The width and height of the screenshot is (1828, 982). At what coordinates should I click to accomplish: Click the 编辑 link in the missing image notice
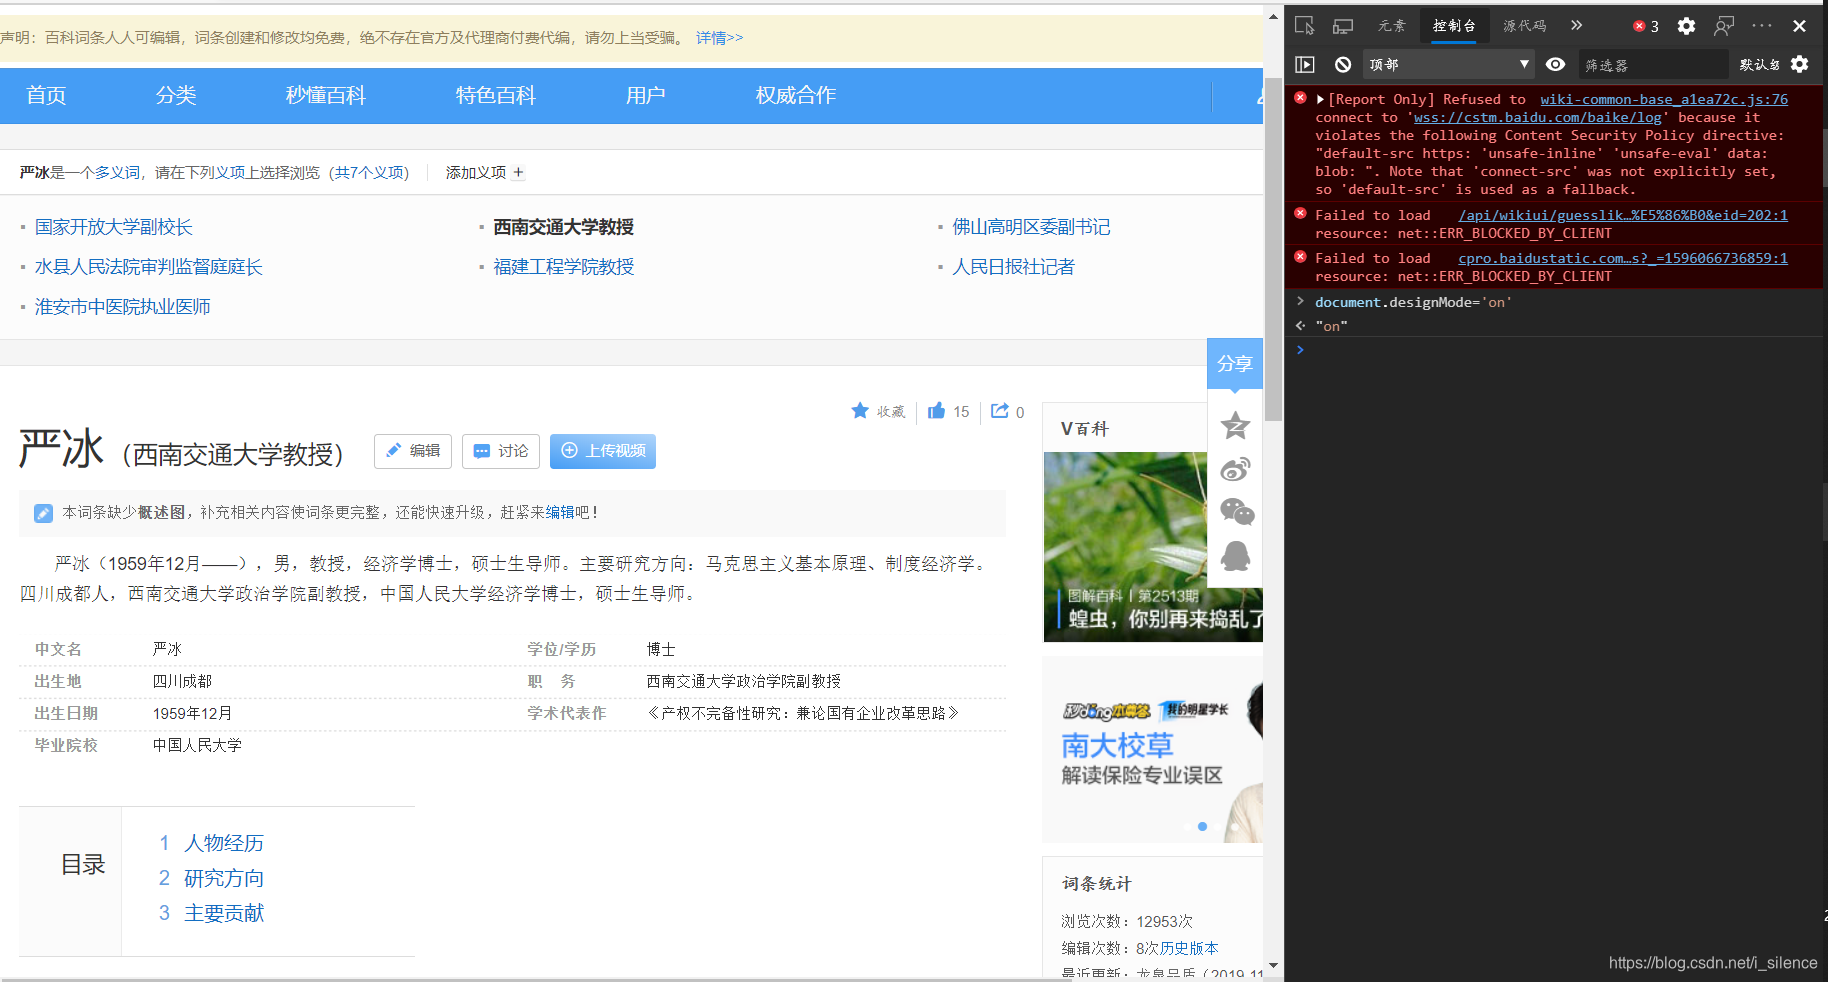(560, 512)
